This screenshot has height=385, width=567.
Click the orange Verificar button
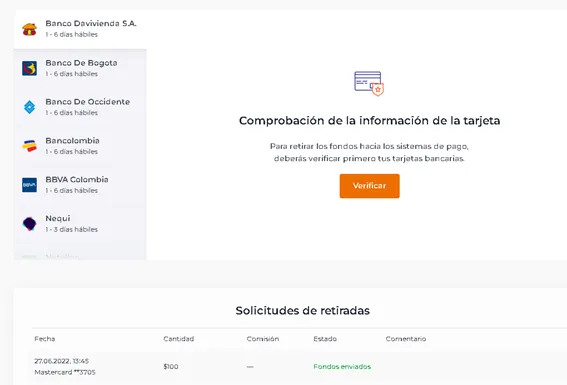click(x=370, y=186)
